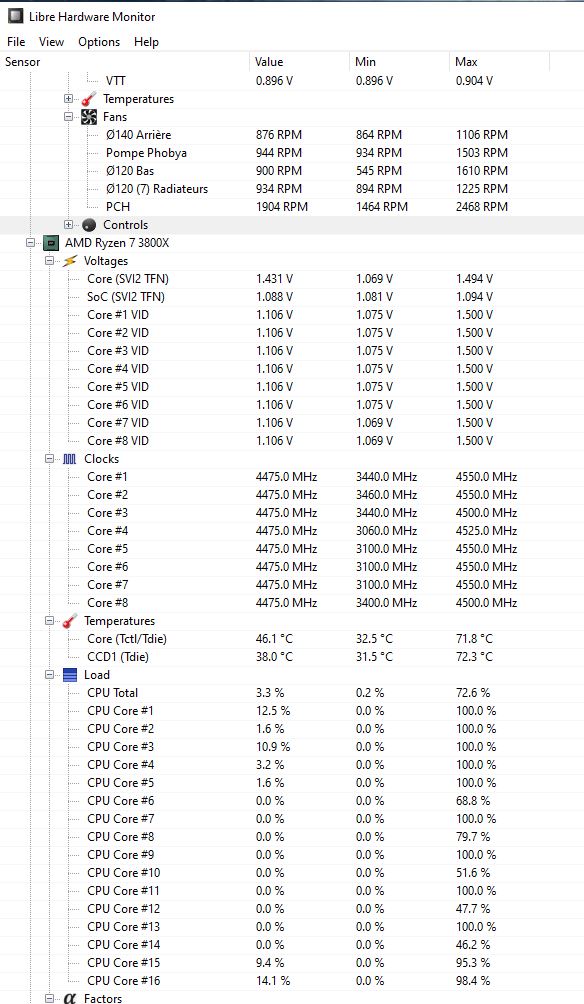Click the black sphere Controls icon
584x1004 pixels.
pos(89,225)
